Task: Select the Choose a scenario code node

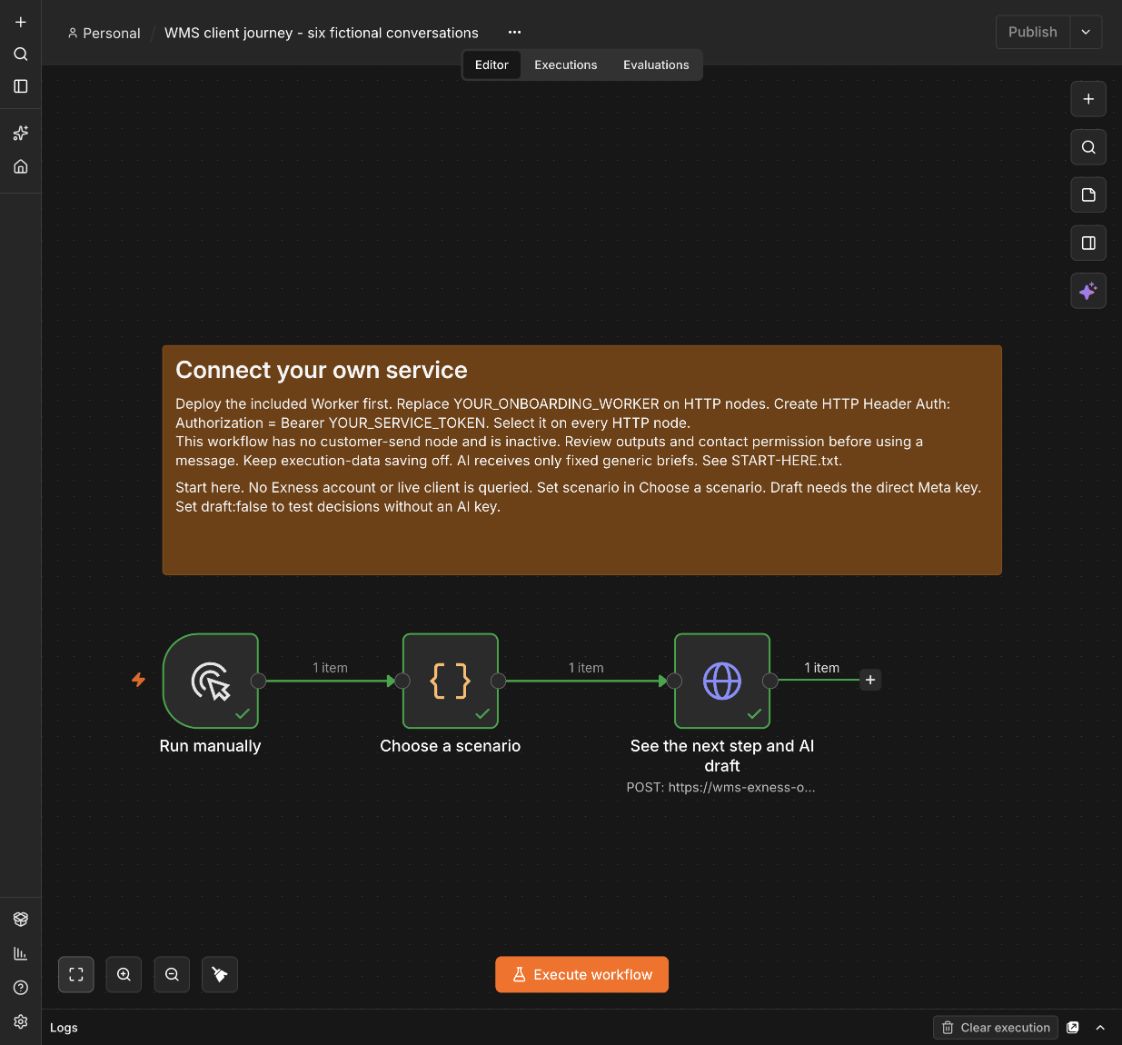Action: 450,681
